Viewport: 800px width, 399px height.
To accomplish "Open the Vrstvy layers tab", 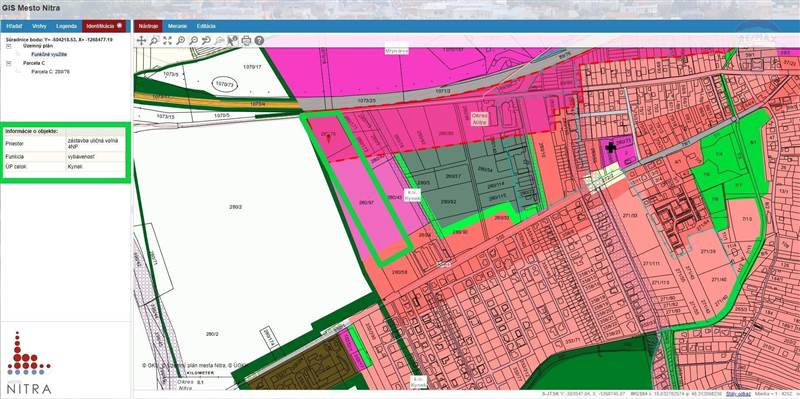I will pos(39,26).
